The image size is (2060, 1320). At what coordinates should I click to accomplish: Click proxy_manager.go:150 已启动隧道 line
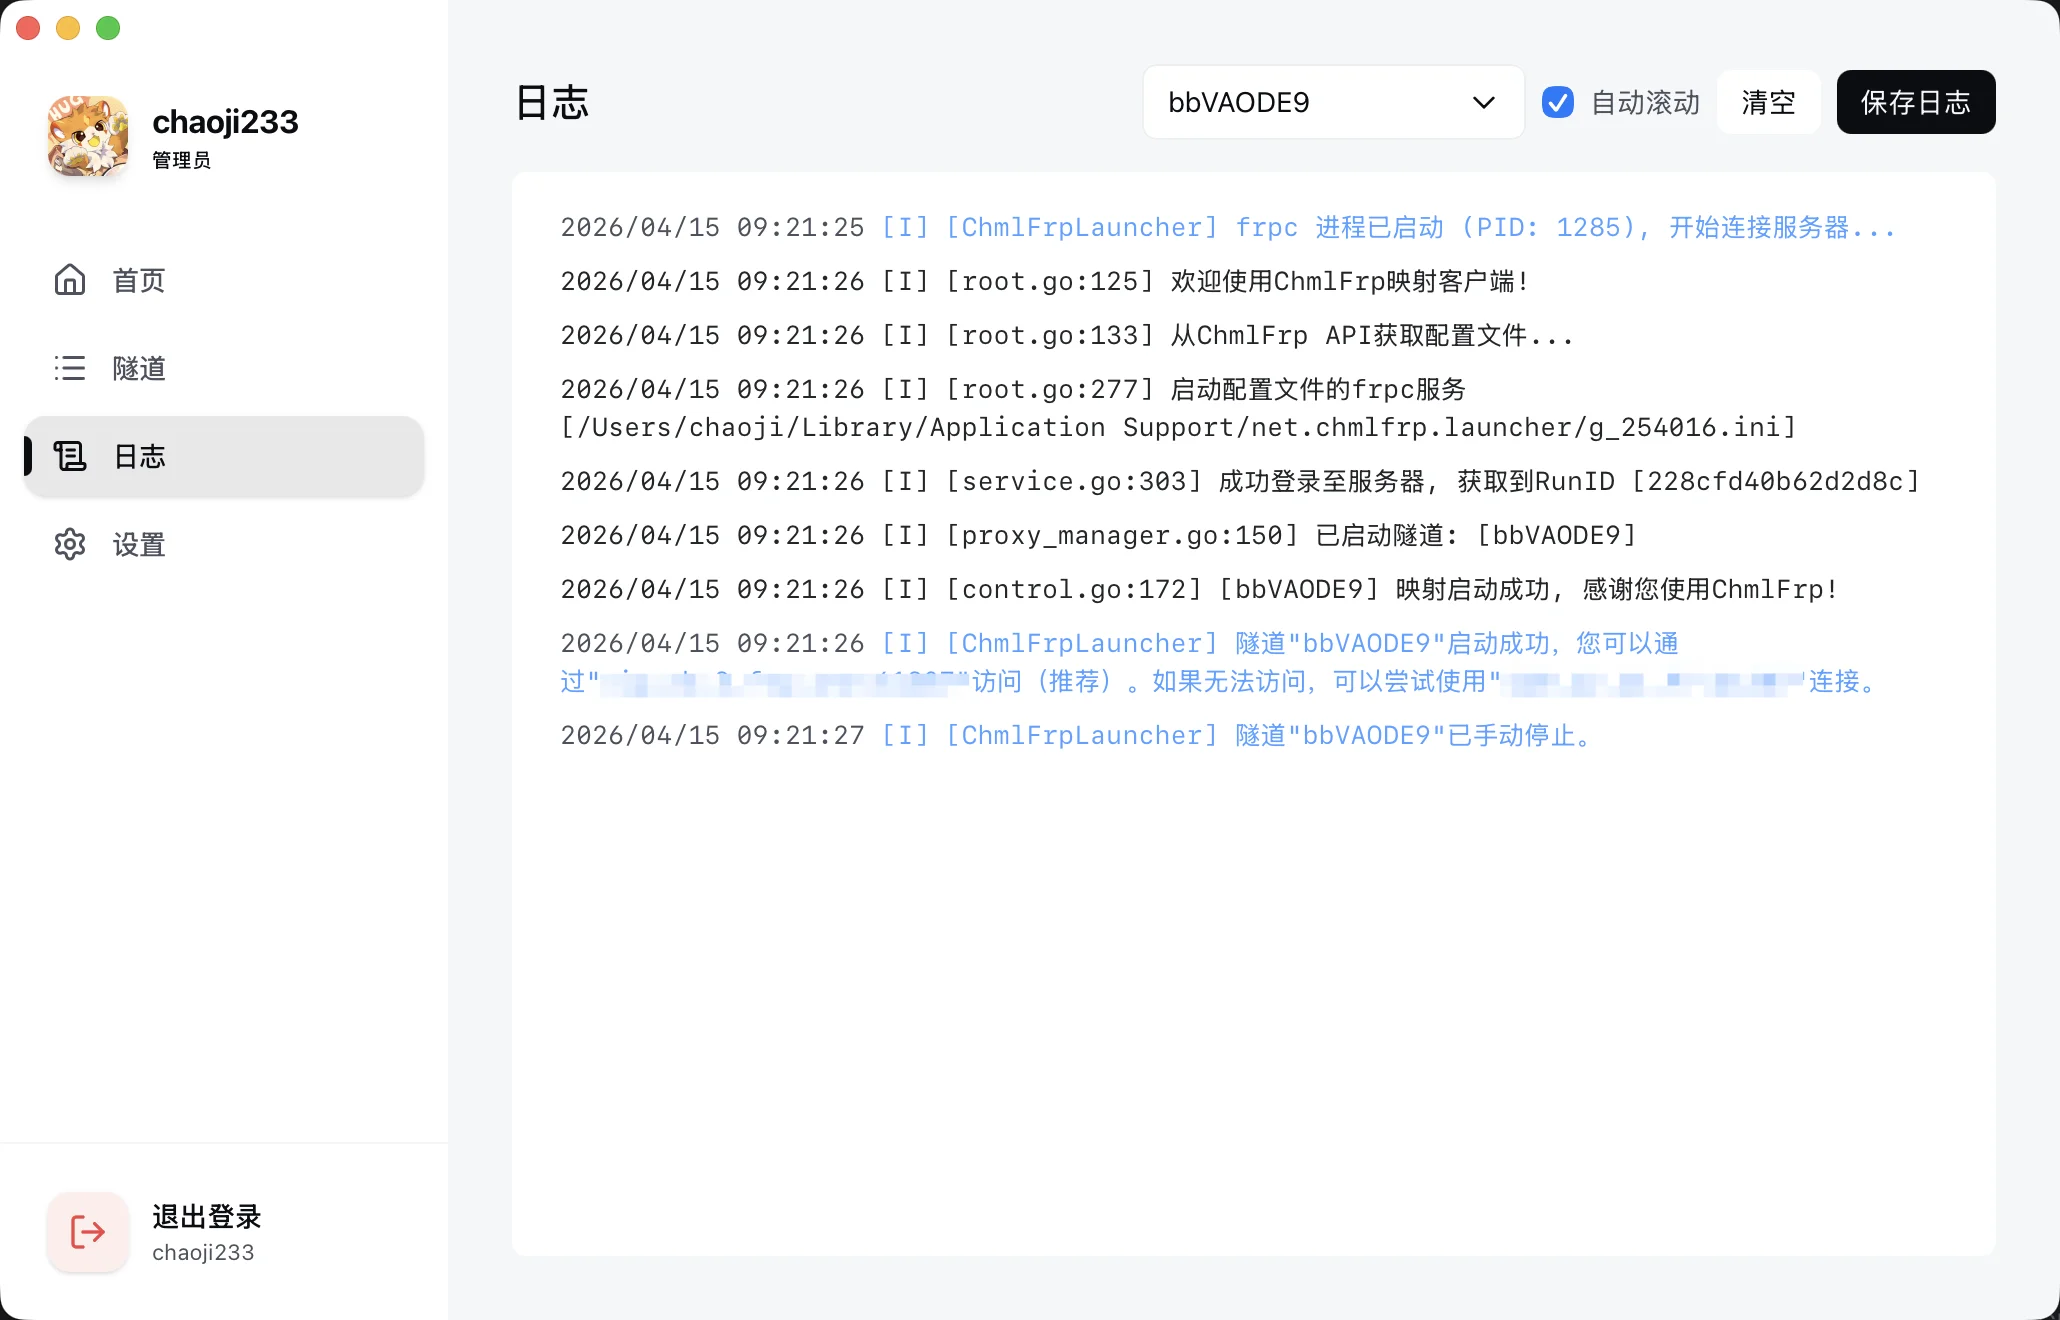coord(1098,536)
